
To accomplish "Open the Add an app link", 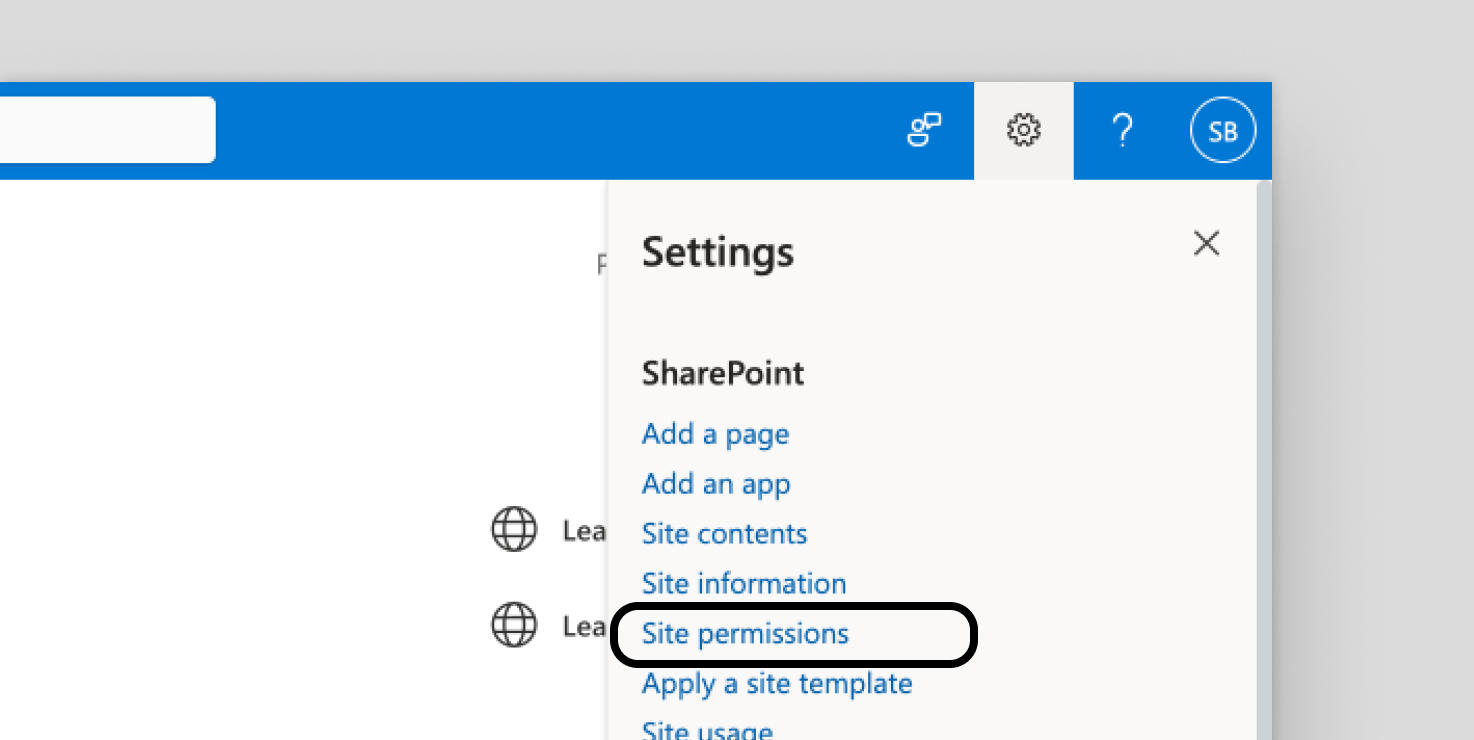I will [716, 484].
